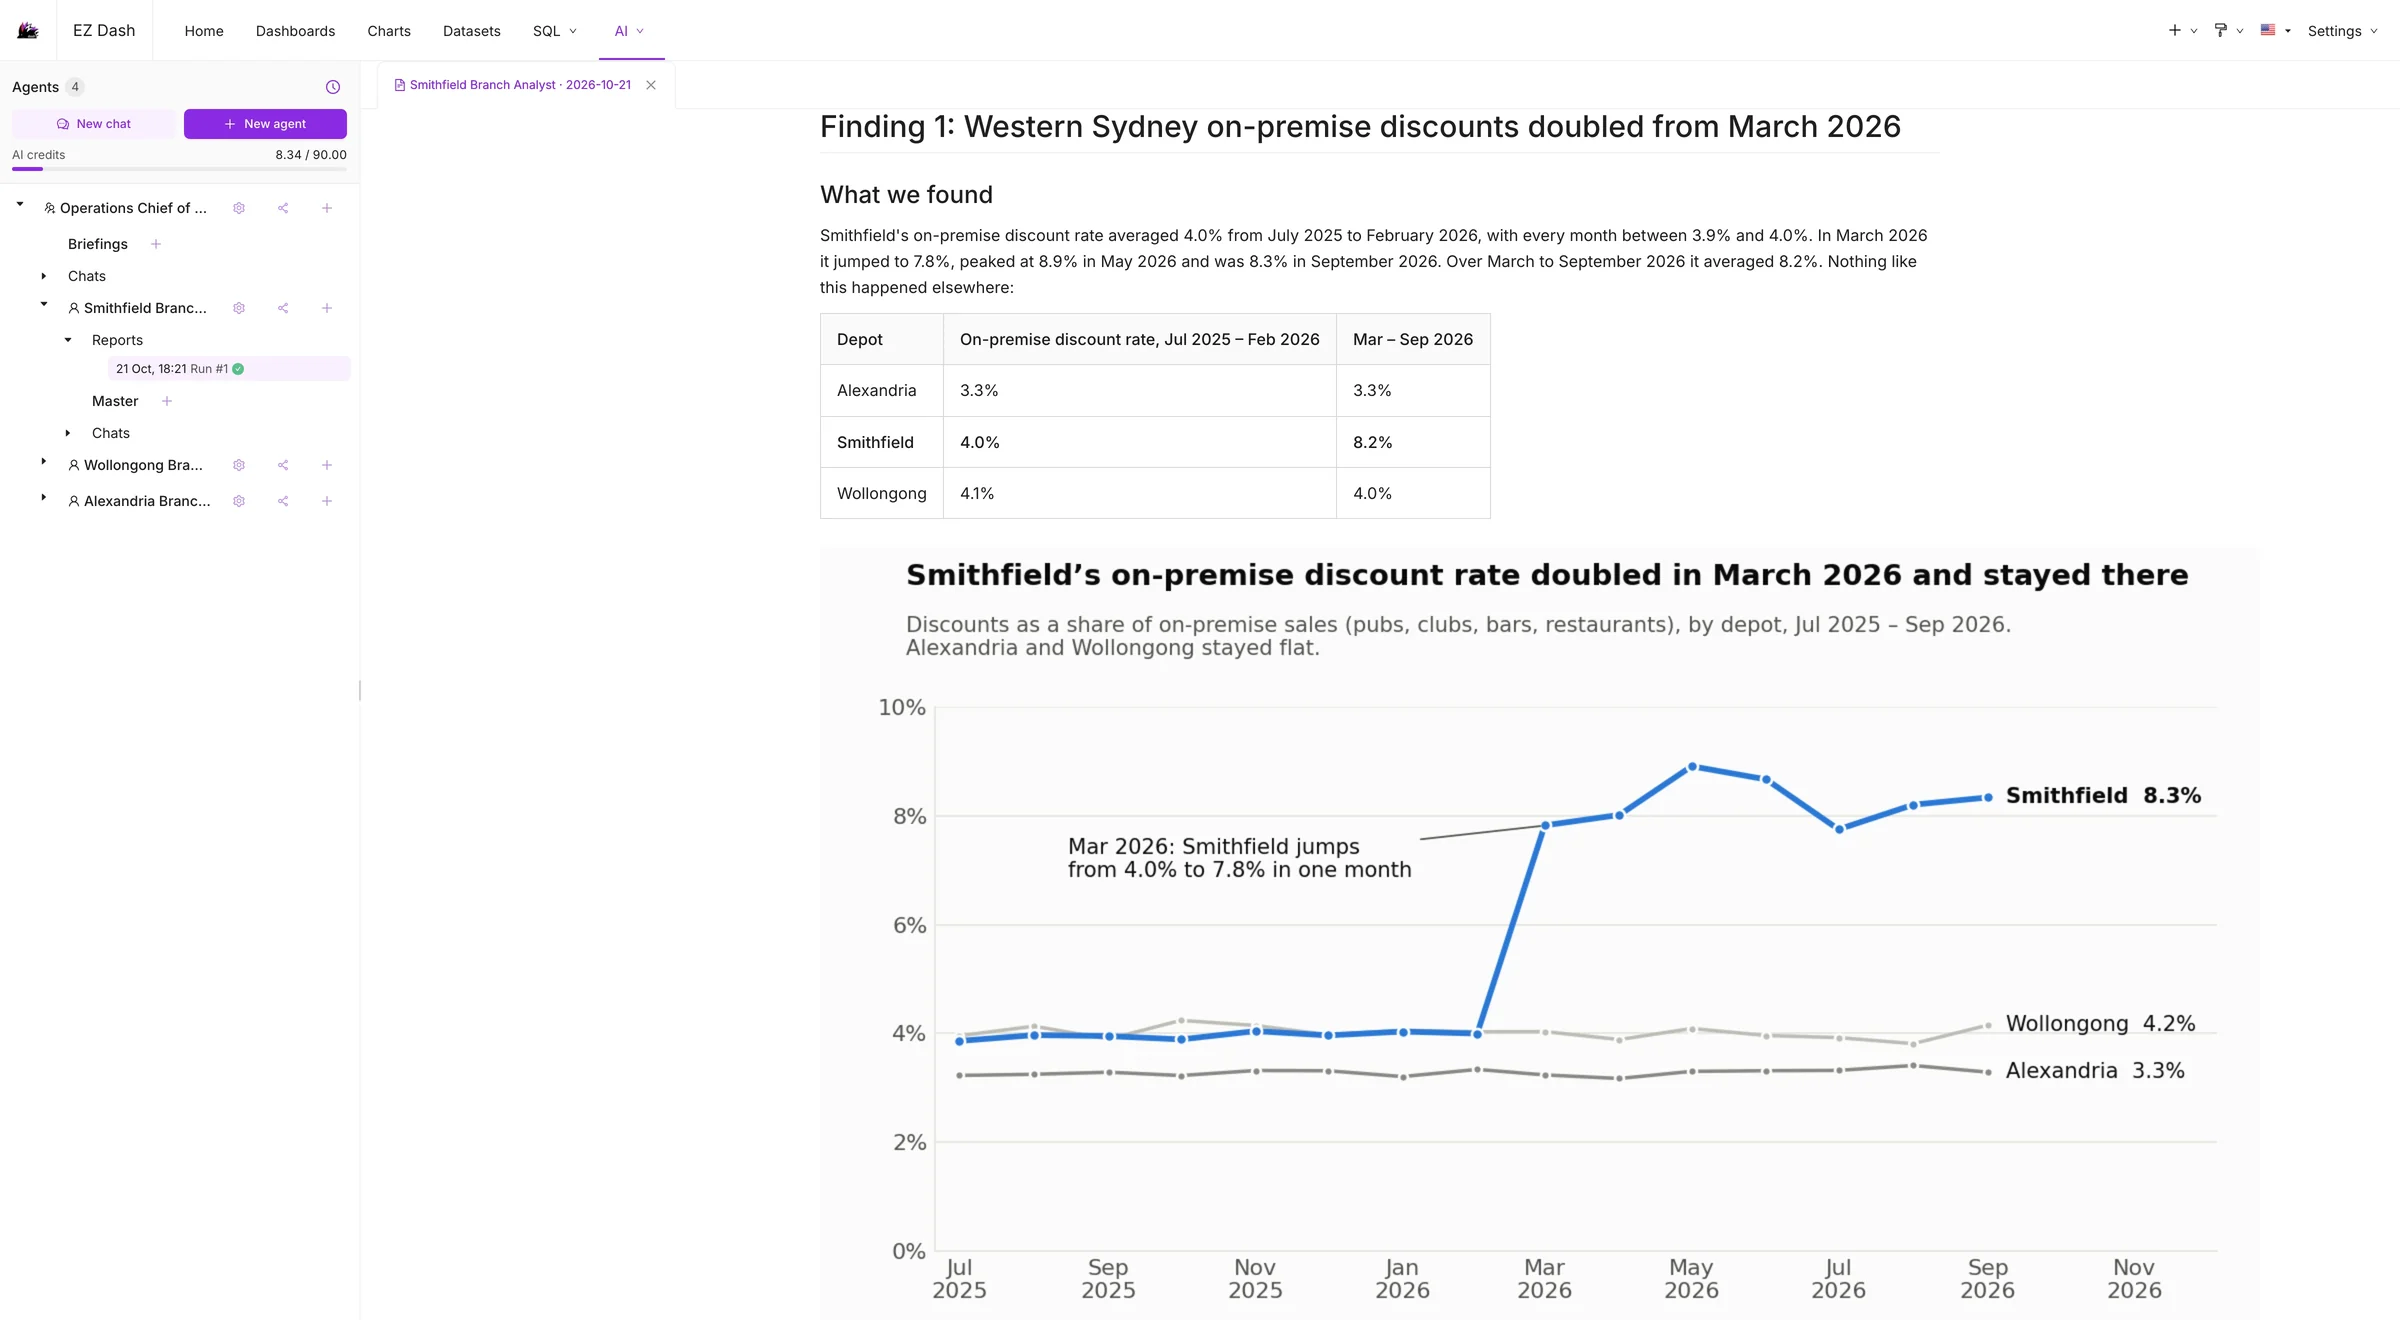The image size is (2400, 1320).
Task: Start a New chat
Action: (x=94, y=124)
